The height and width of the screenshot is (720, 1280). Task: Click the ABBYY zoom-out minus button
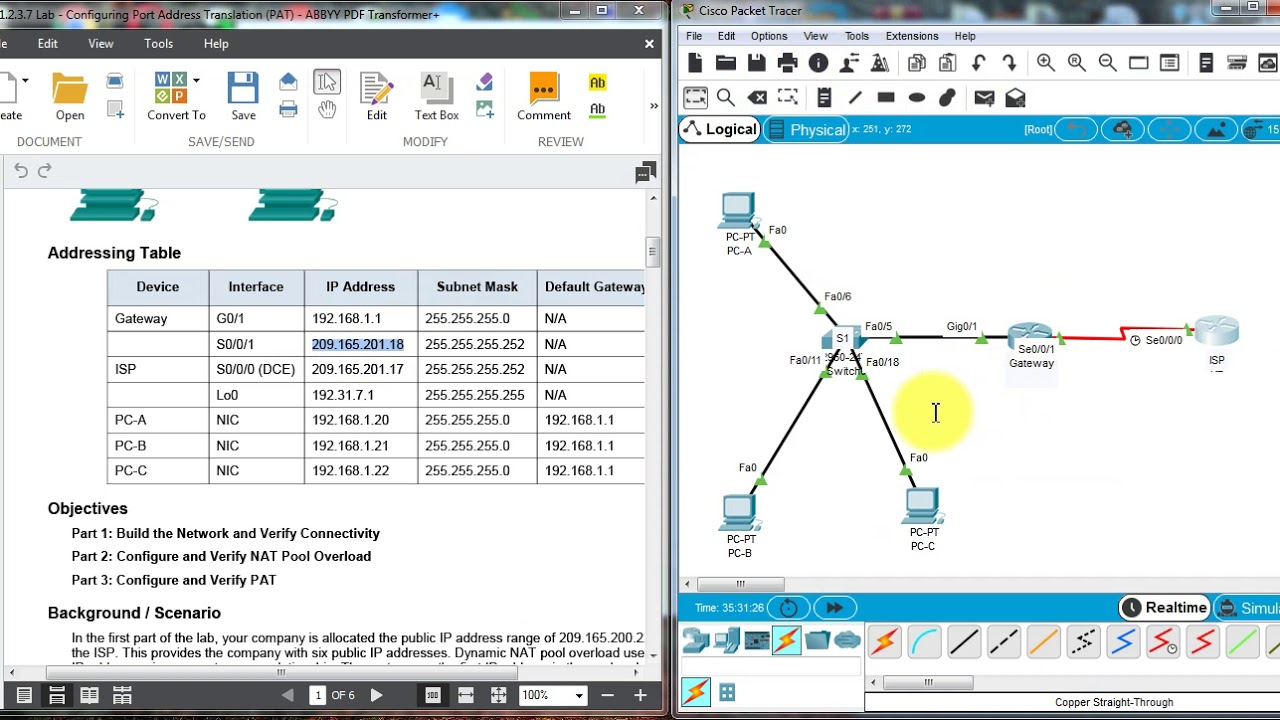(607, 695)
